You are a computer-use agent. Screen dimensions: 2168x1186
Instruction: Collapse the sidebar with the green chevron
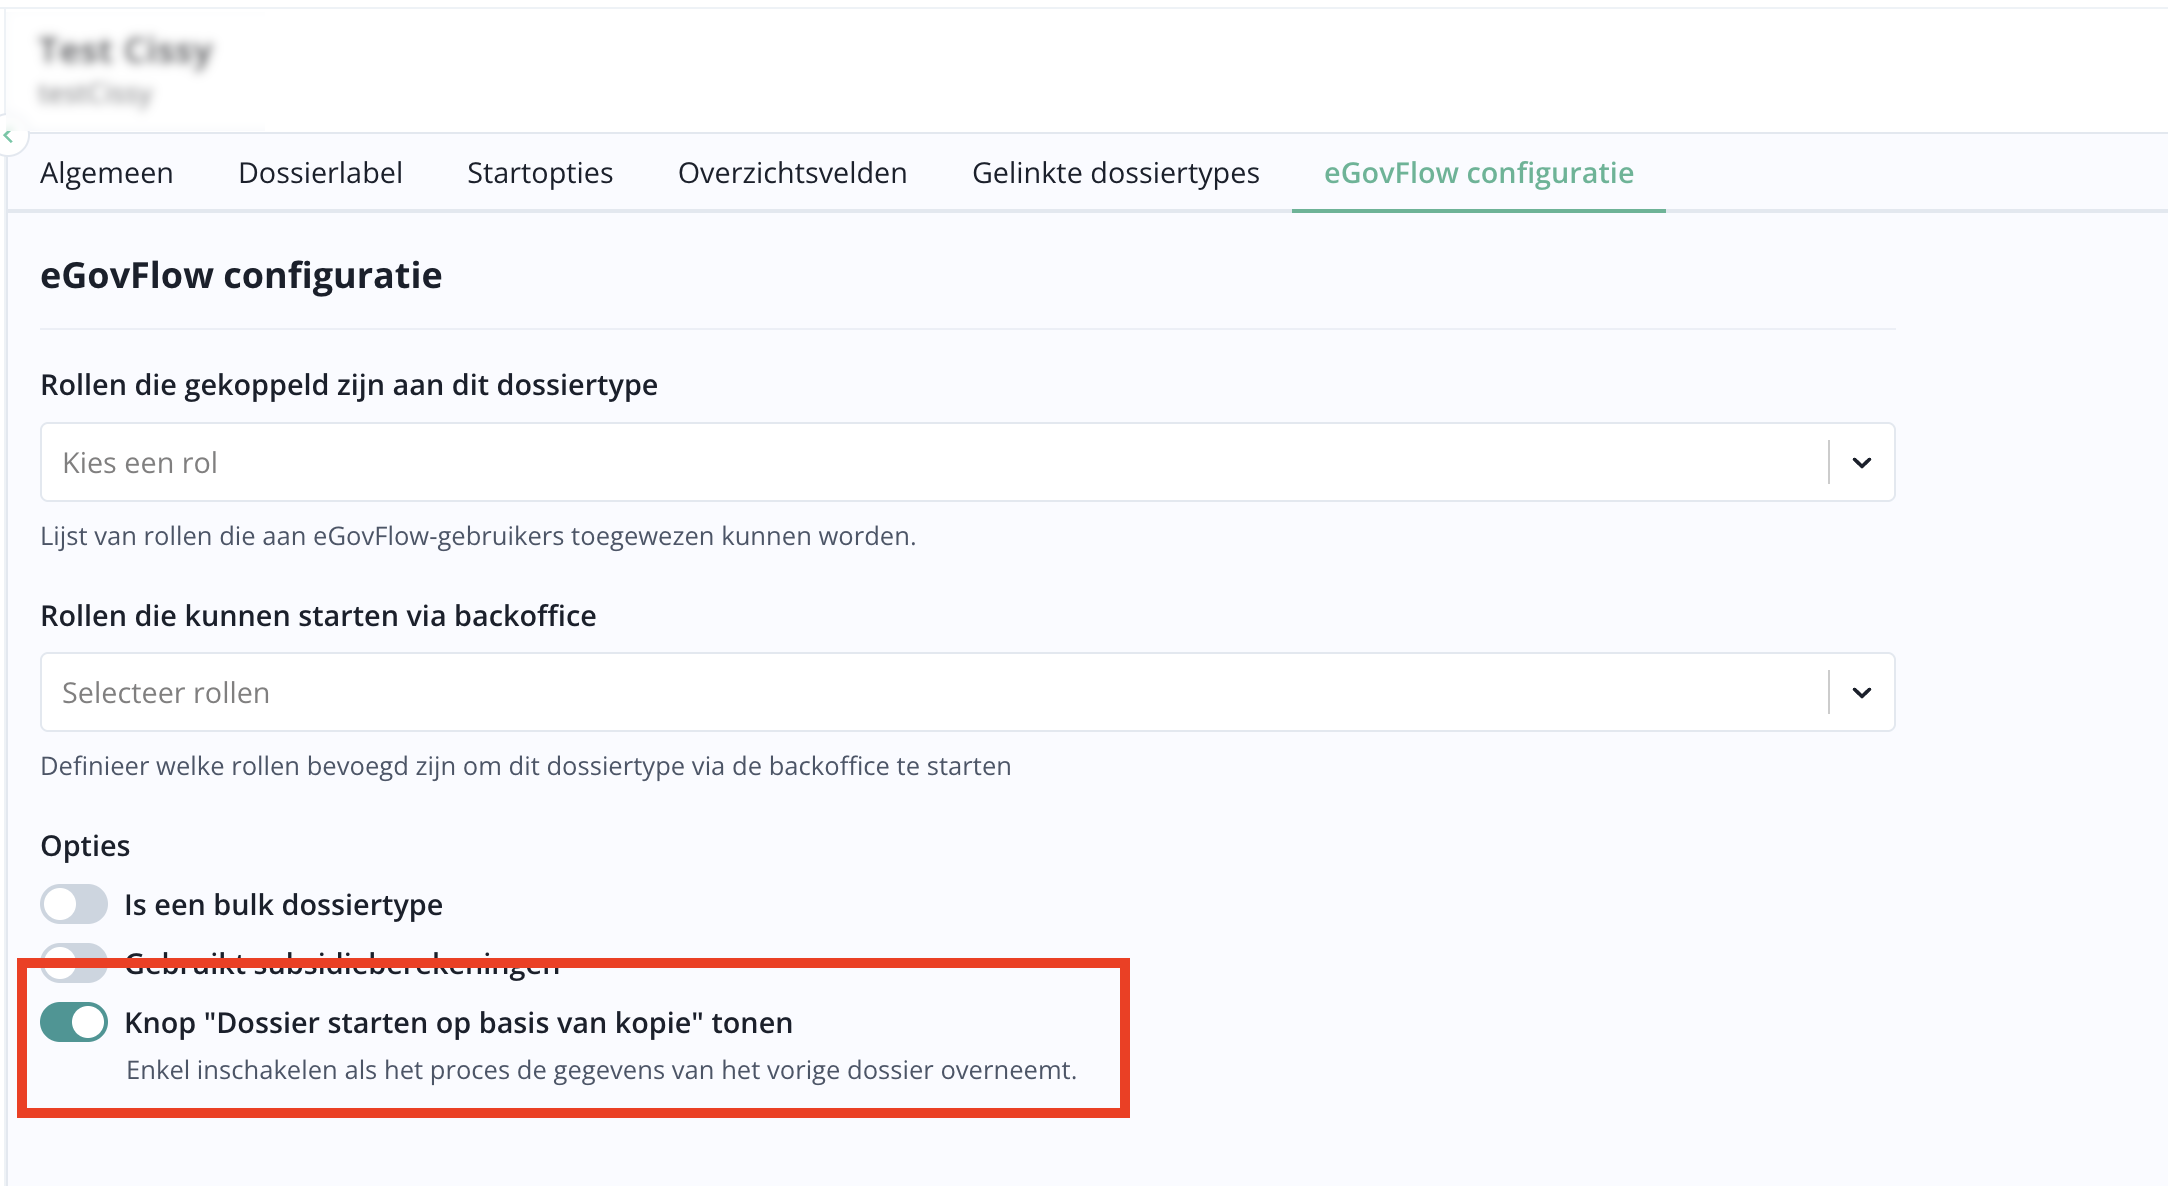9,136
